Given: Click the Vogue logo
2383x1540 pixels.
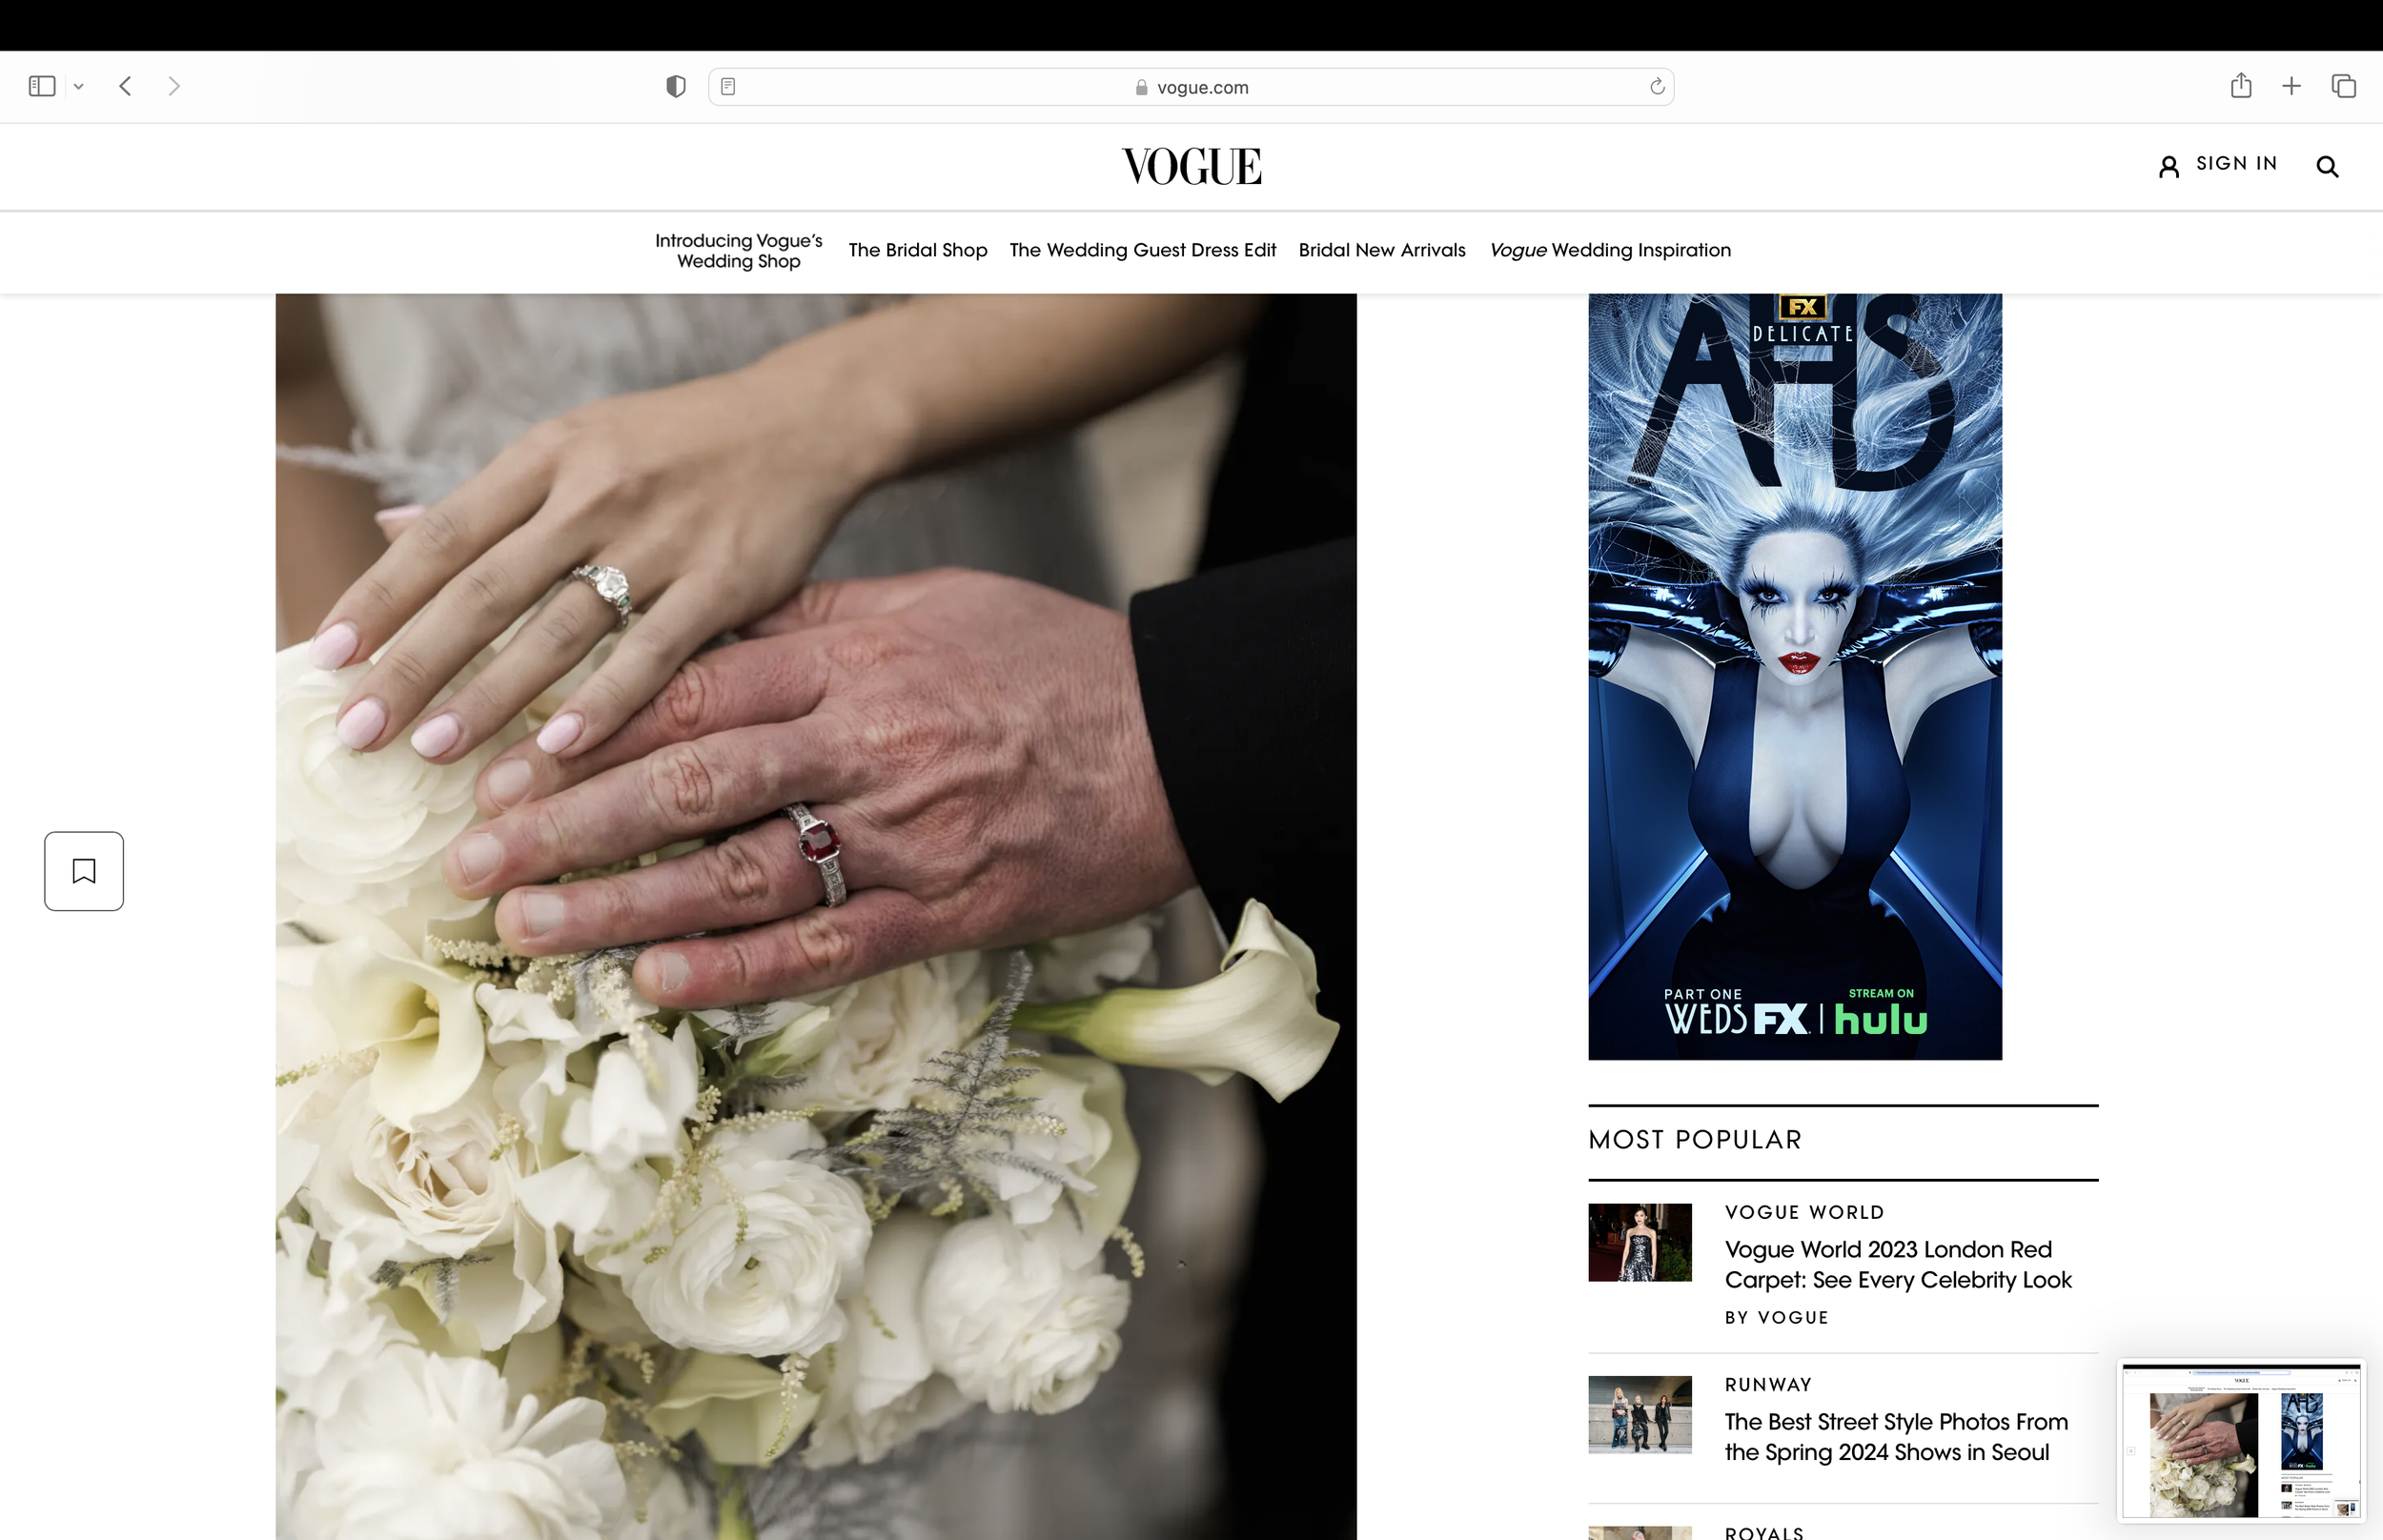Looking at the screenshot, I should [1191, 166].
